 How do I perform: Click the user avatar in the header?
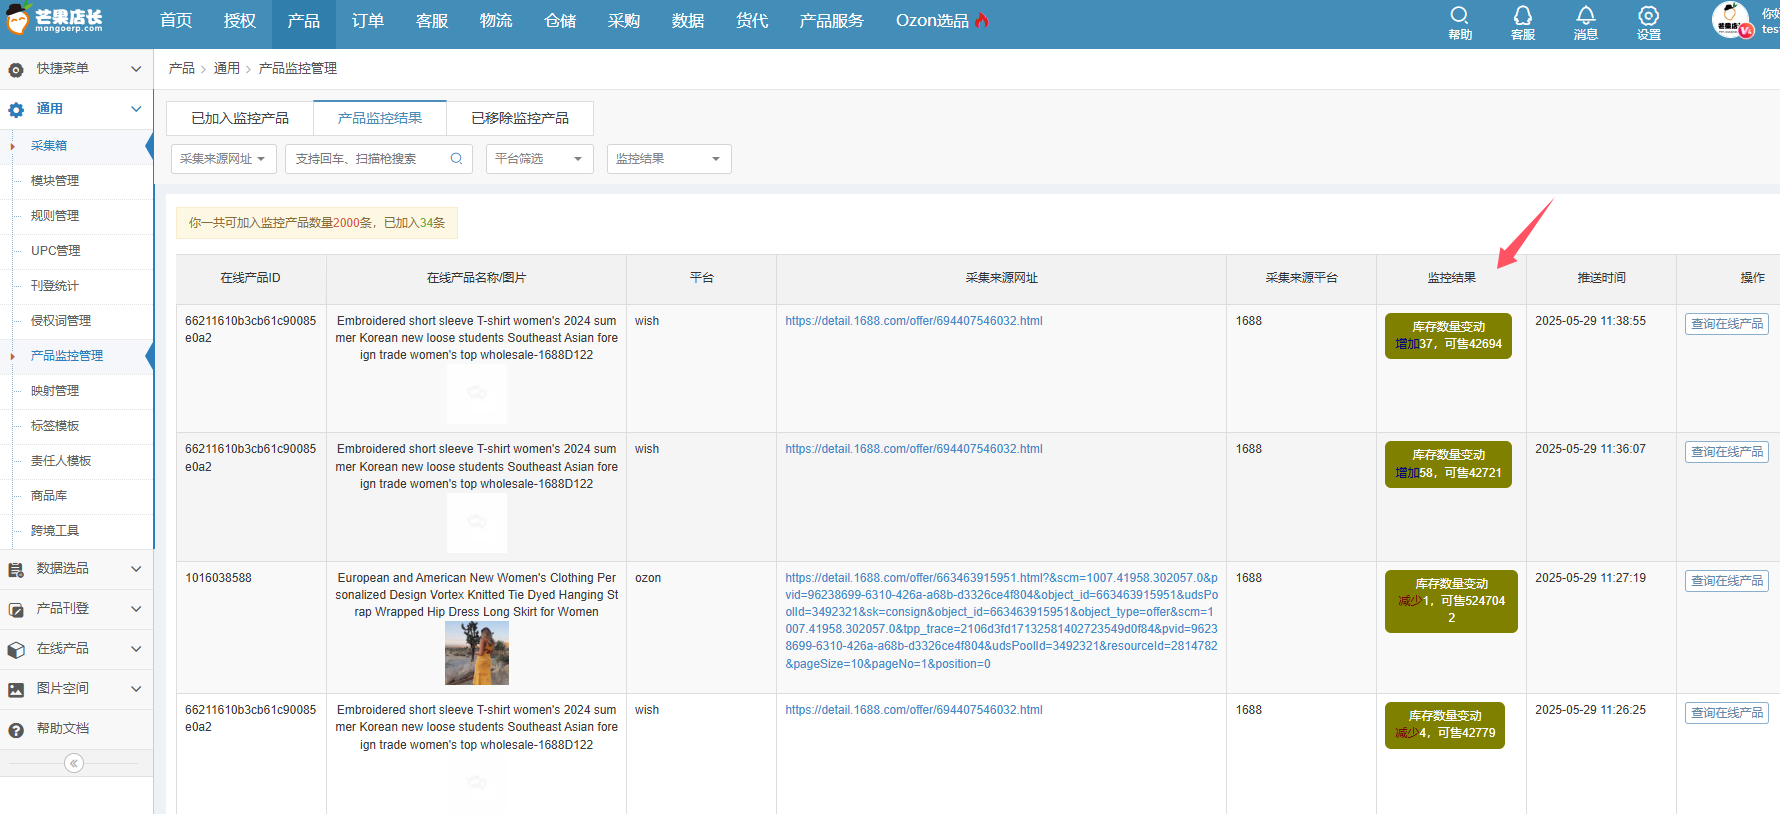click(1731, 20)
